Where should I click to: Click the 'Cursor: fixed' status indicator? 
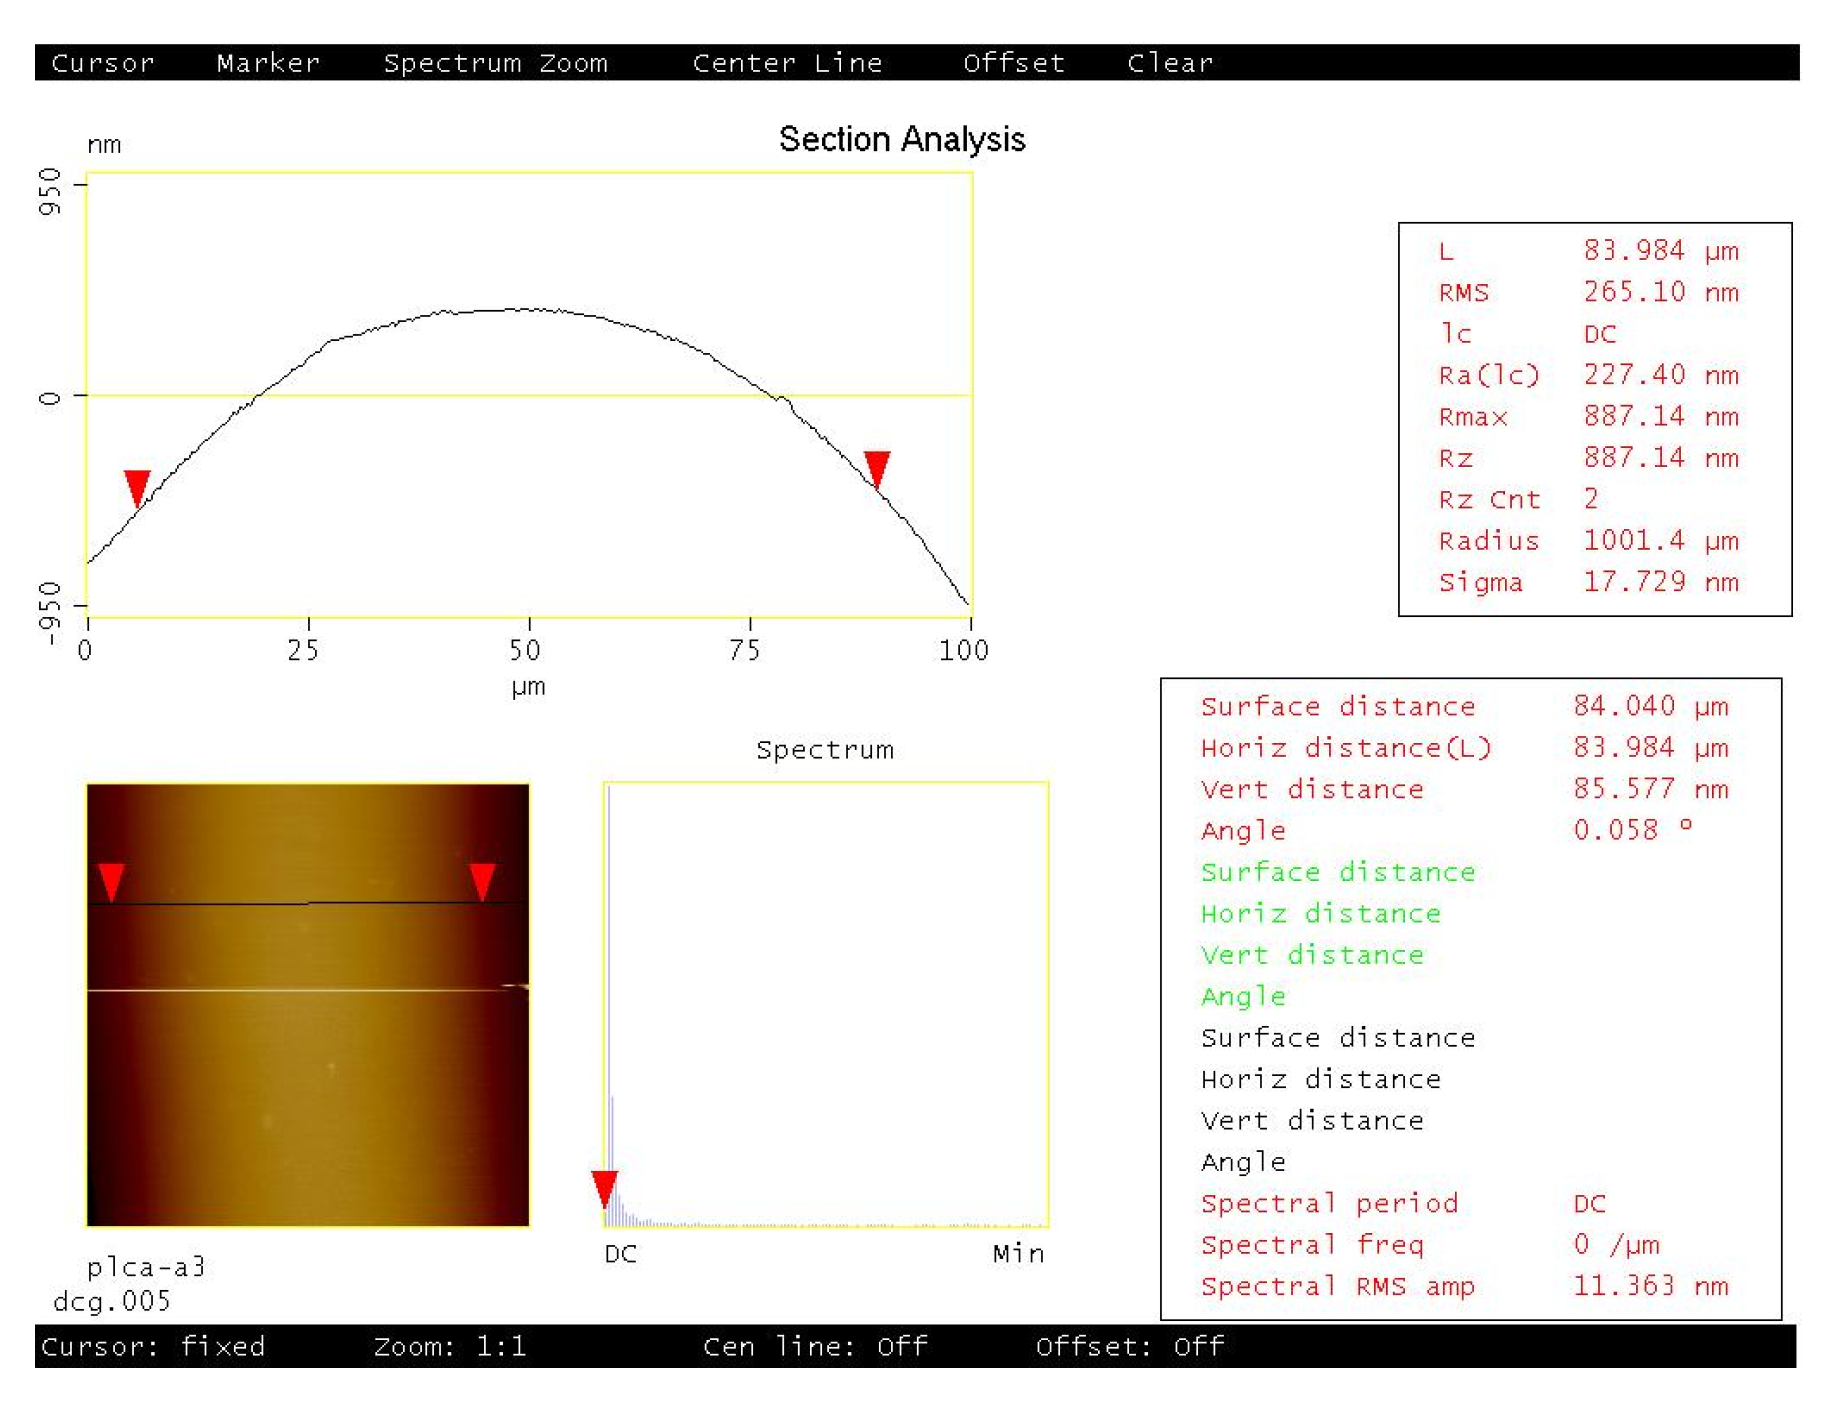[153, 1346]
